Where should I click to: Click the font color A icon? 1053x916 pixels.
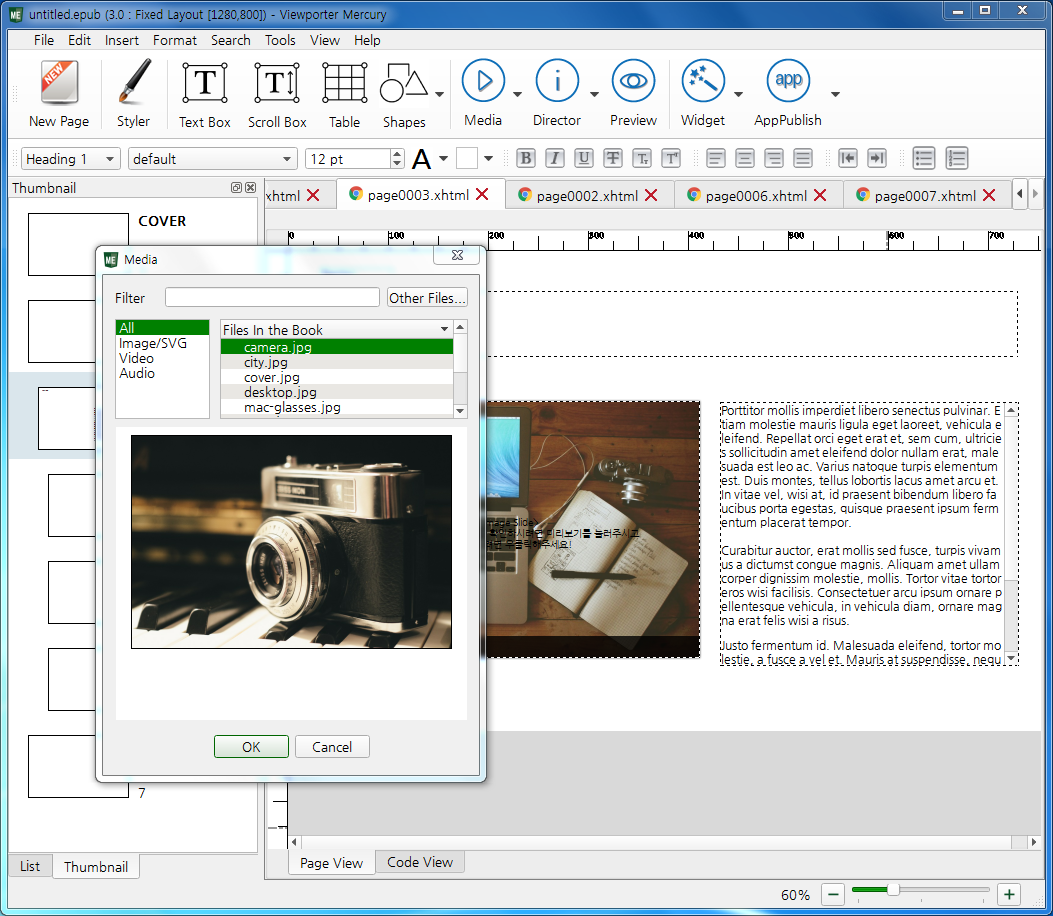point(421,159)
